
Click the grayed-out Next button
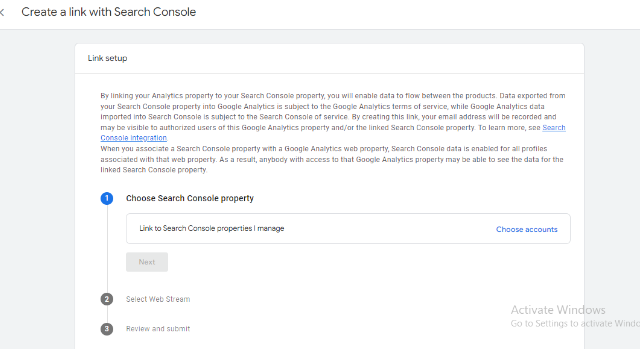click(147, 262)
